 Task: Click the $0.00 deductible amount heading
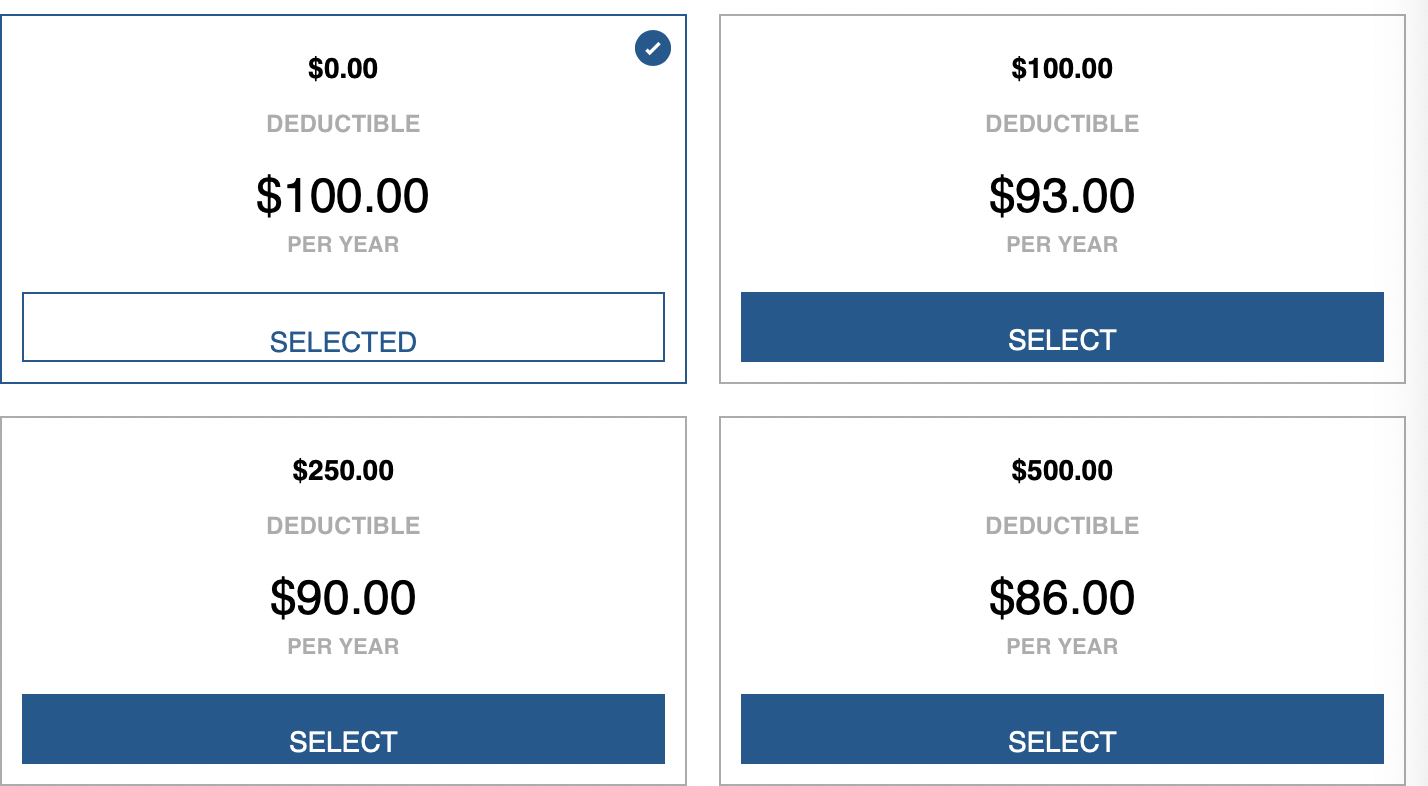(x=343, y=69)
